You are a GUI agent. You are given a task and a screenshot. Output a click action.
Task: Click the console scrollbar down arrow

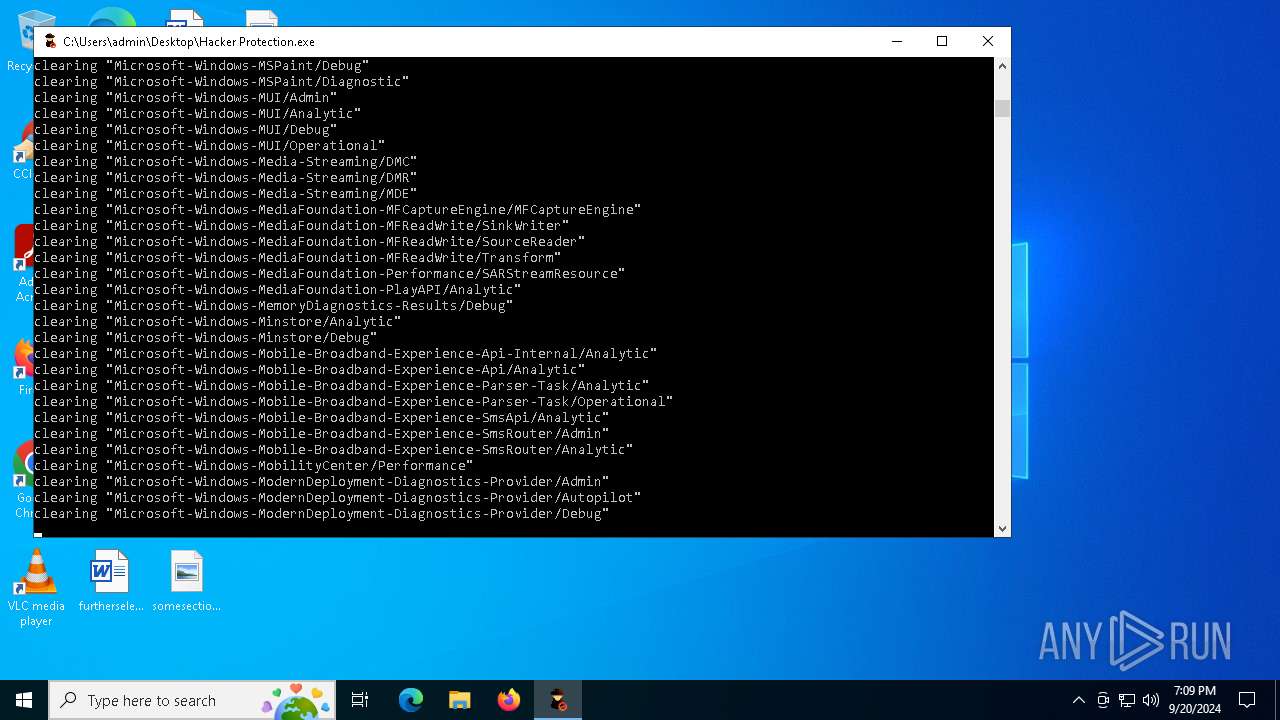click(1002, 528)
